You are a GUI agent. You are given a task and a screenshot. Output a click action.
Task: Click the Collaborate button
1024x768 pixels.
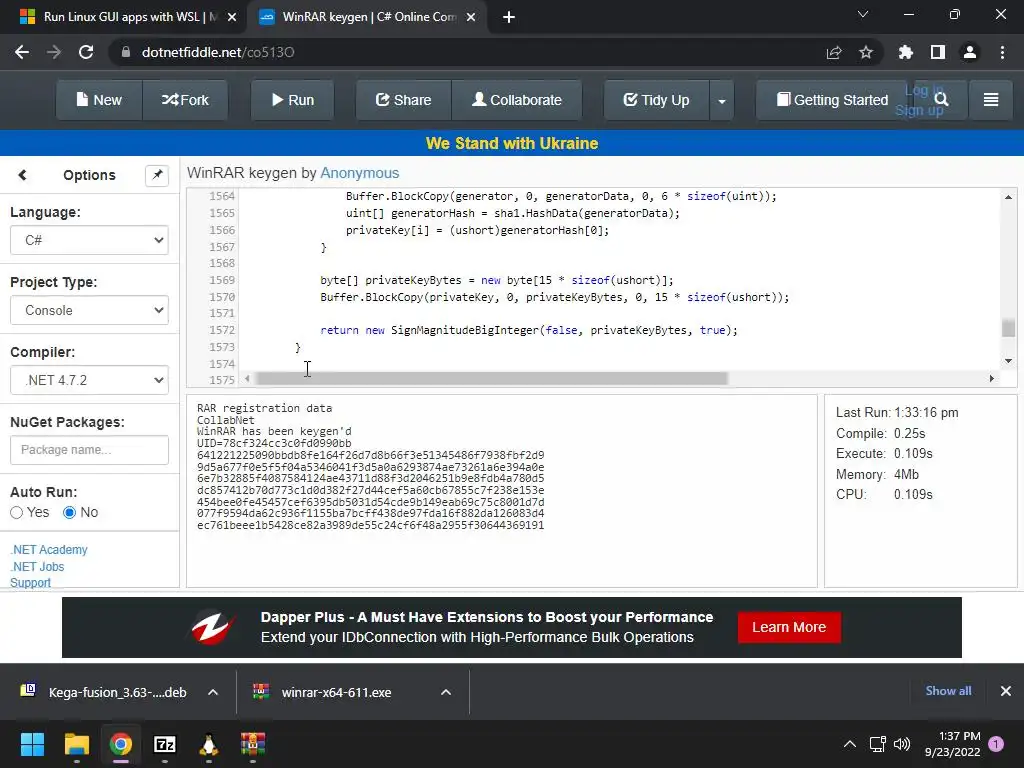(x=517, y=100)
